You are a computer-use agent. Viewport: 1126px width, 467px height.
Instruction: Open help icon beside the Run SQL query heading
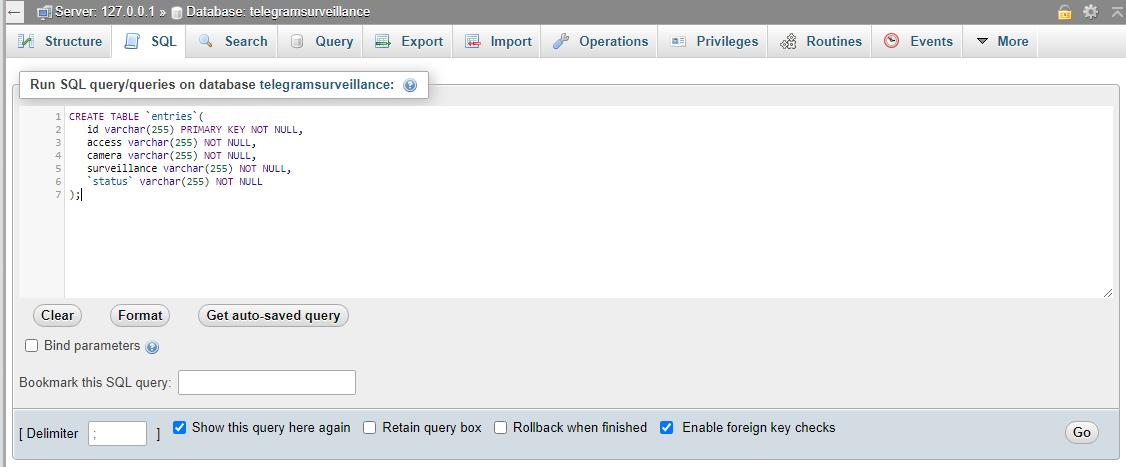point(410,85)
